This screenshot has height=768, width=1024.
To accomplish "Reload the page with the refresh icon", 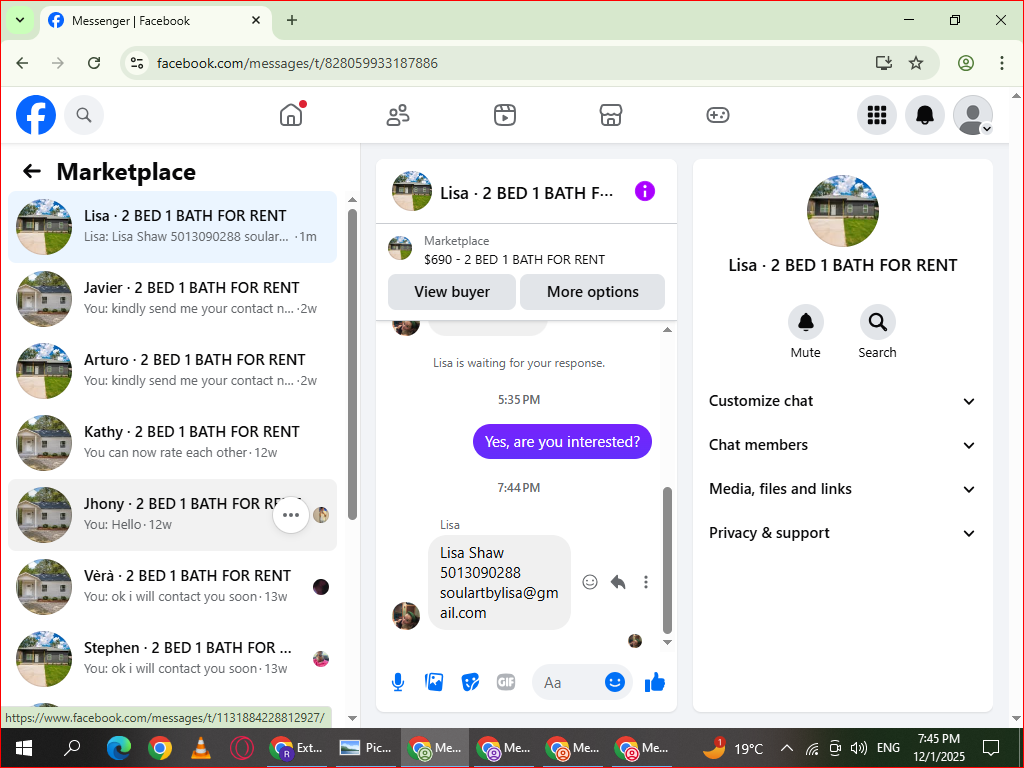I will pyautogui.click(x=94, y=63).
